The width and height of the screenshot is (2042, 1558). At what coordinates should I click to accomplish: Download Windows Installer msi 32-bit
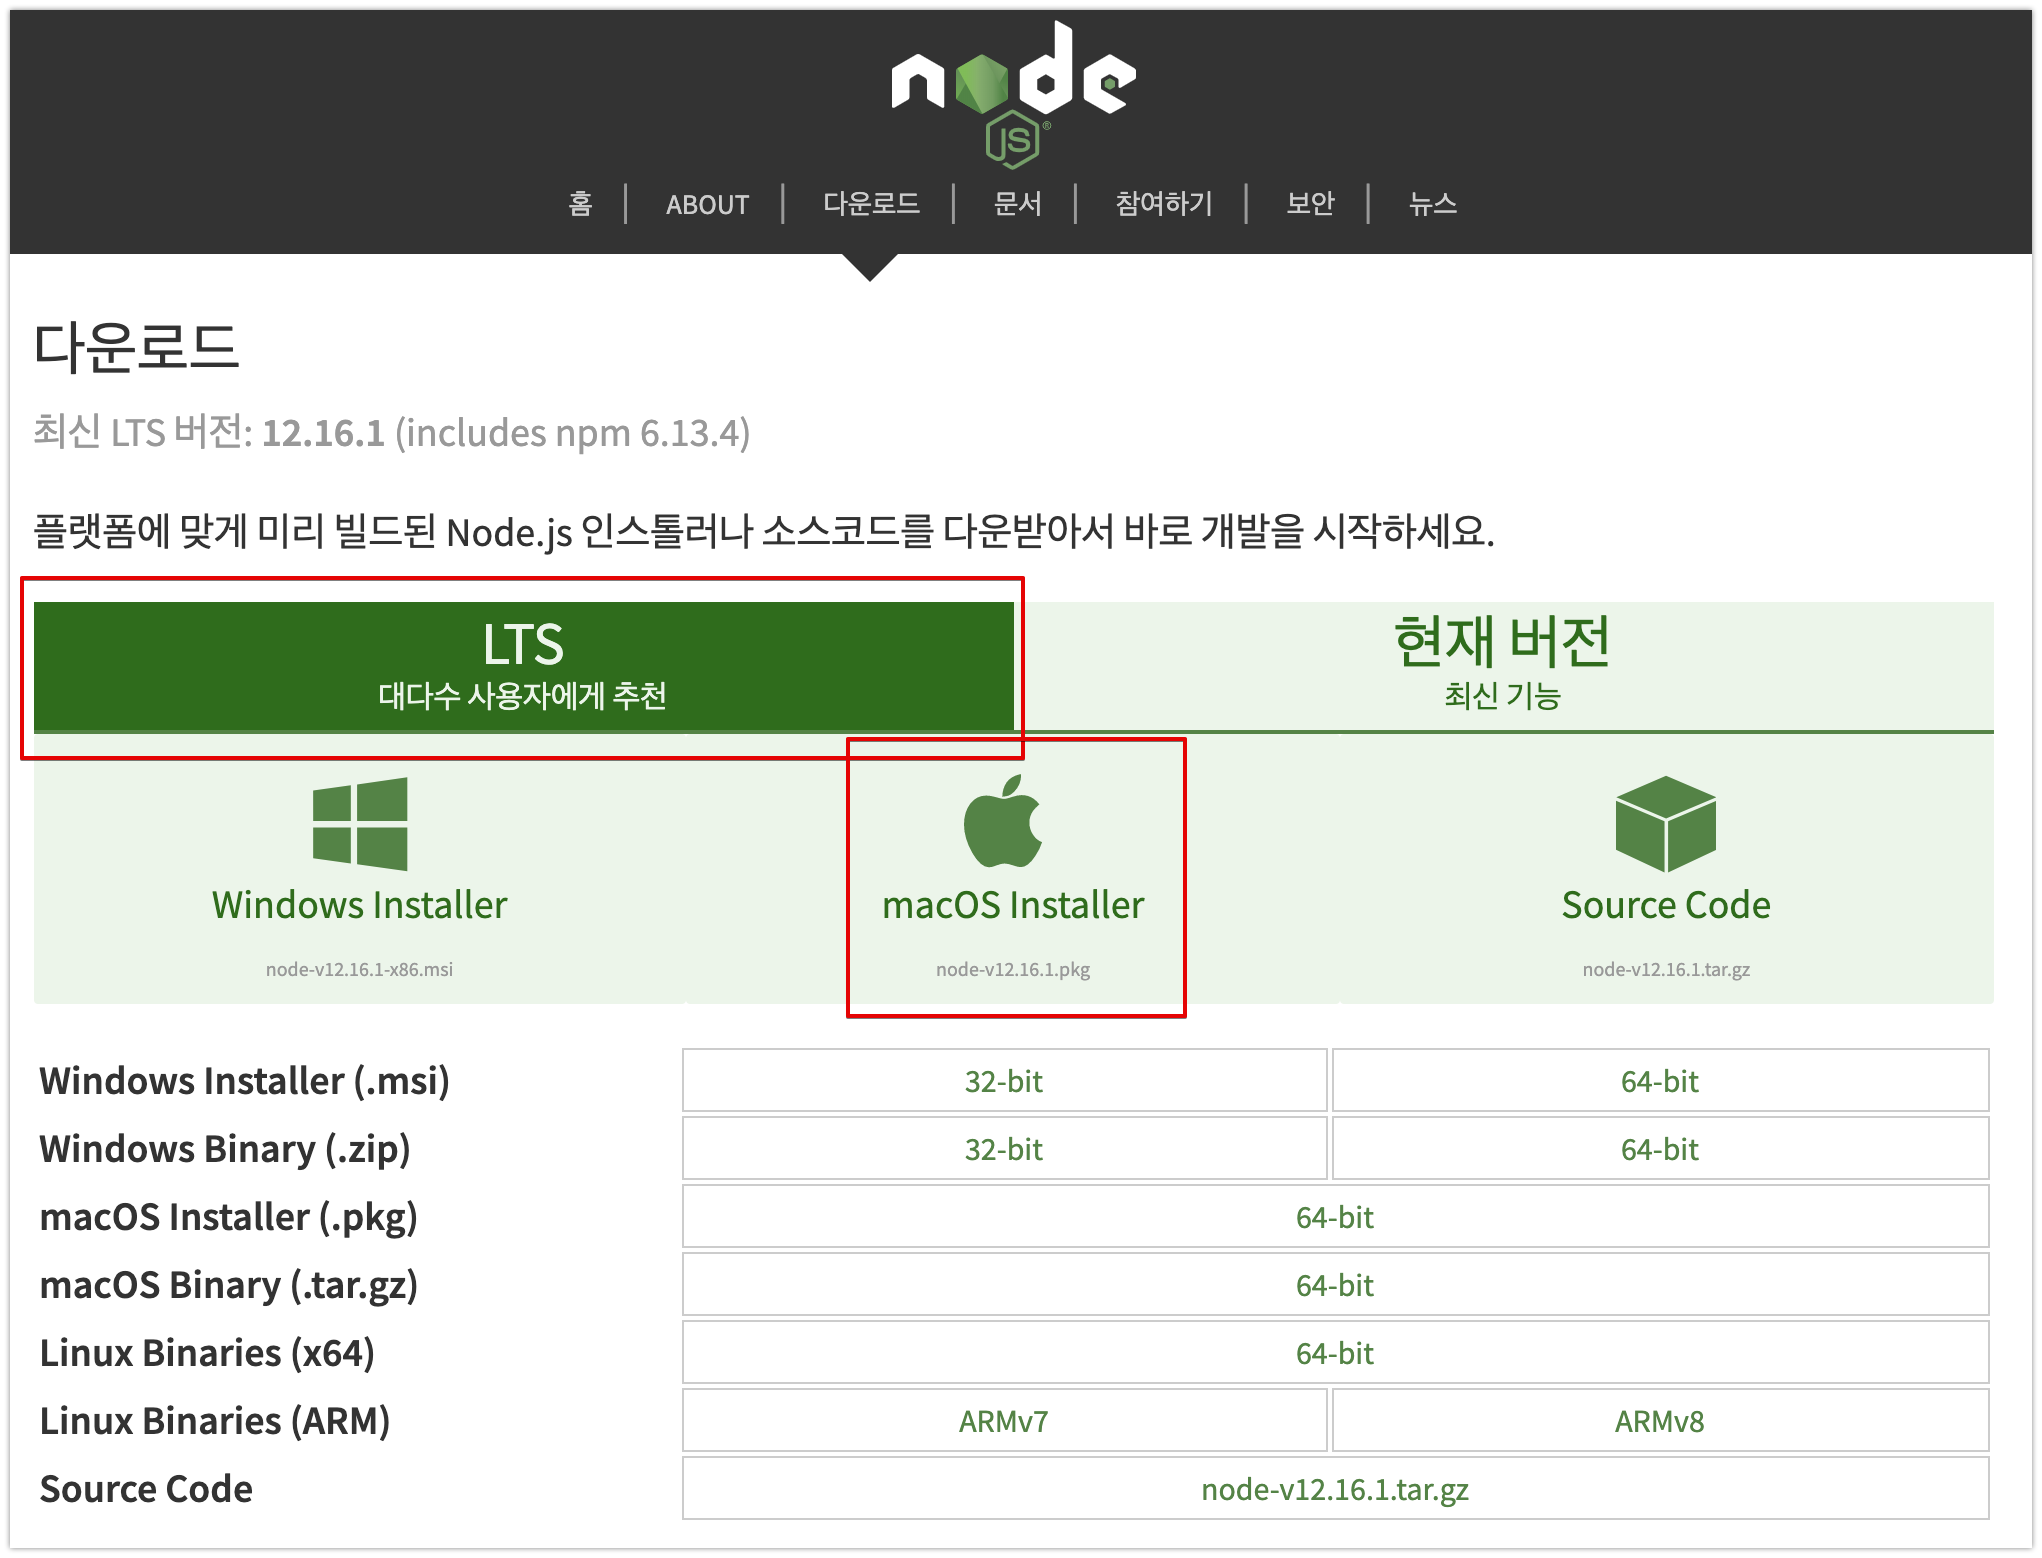(1004, 1081)
